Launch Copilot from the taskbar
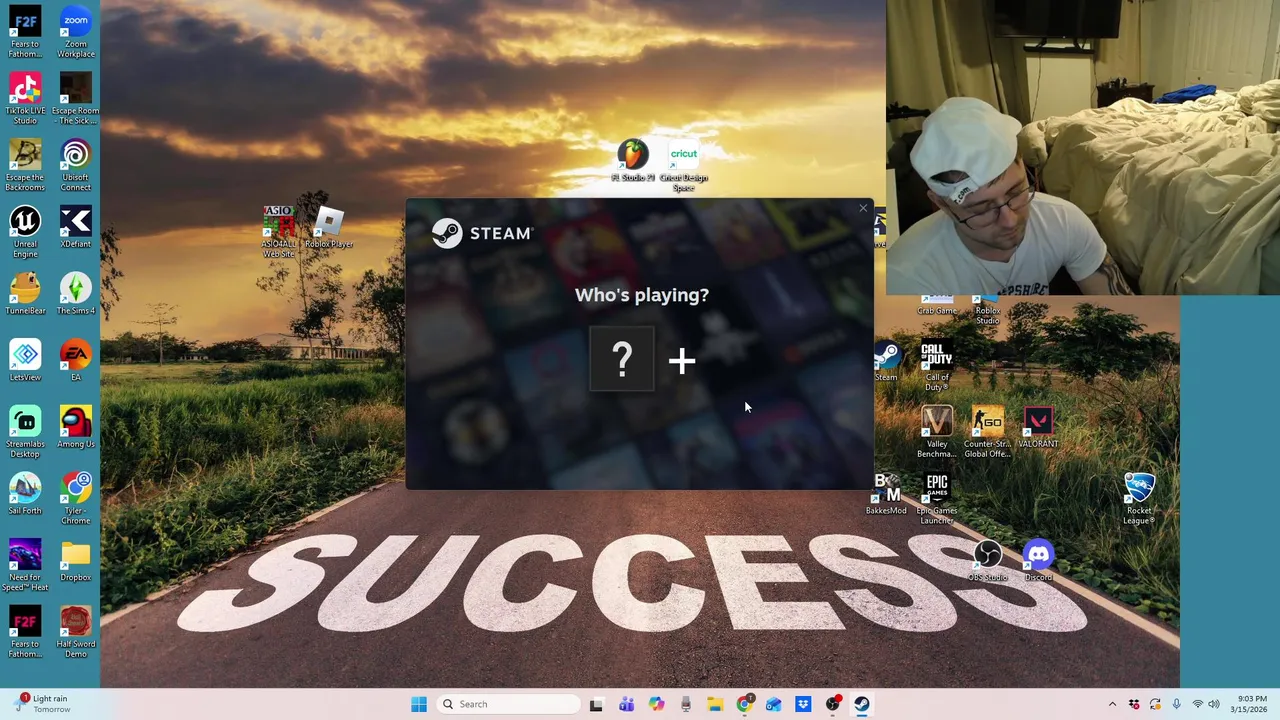The width and height of the screenshot is (1280, 720). click(656, 704)
